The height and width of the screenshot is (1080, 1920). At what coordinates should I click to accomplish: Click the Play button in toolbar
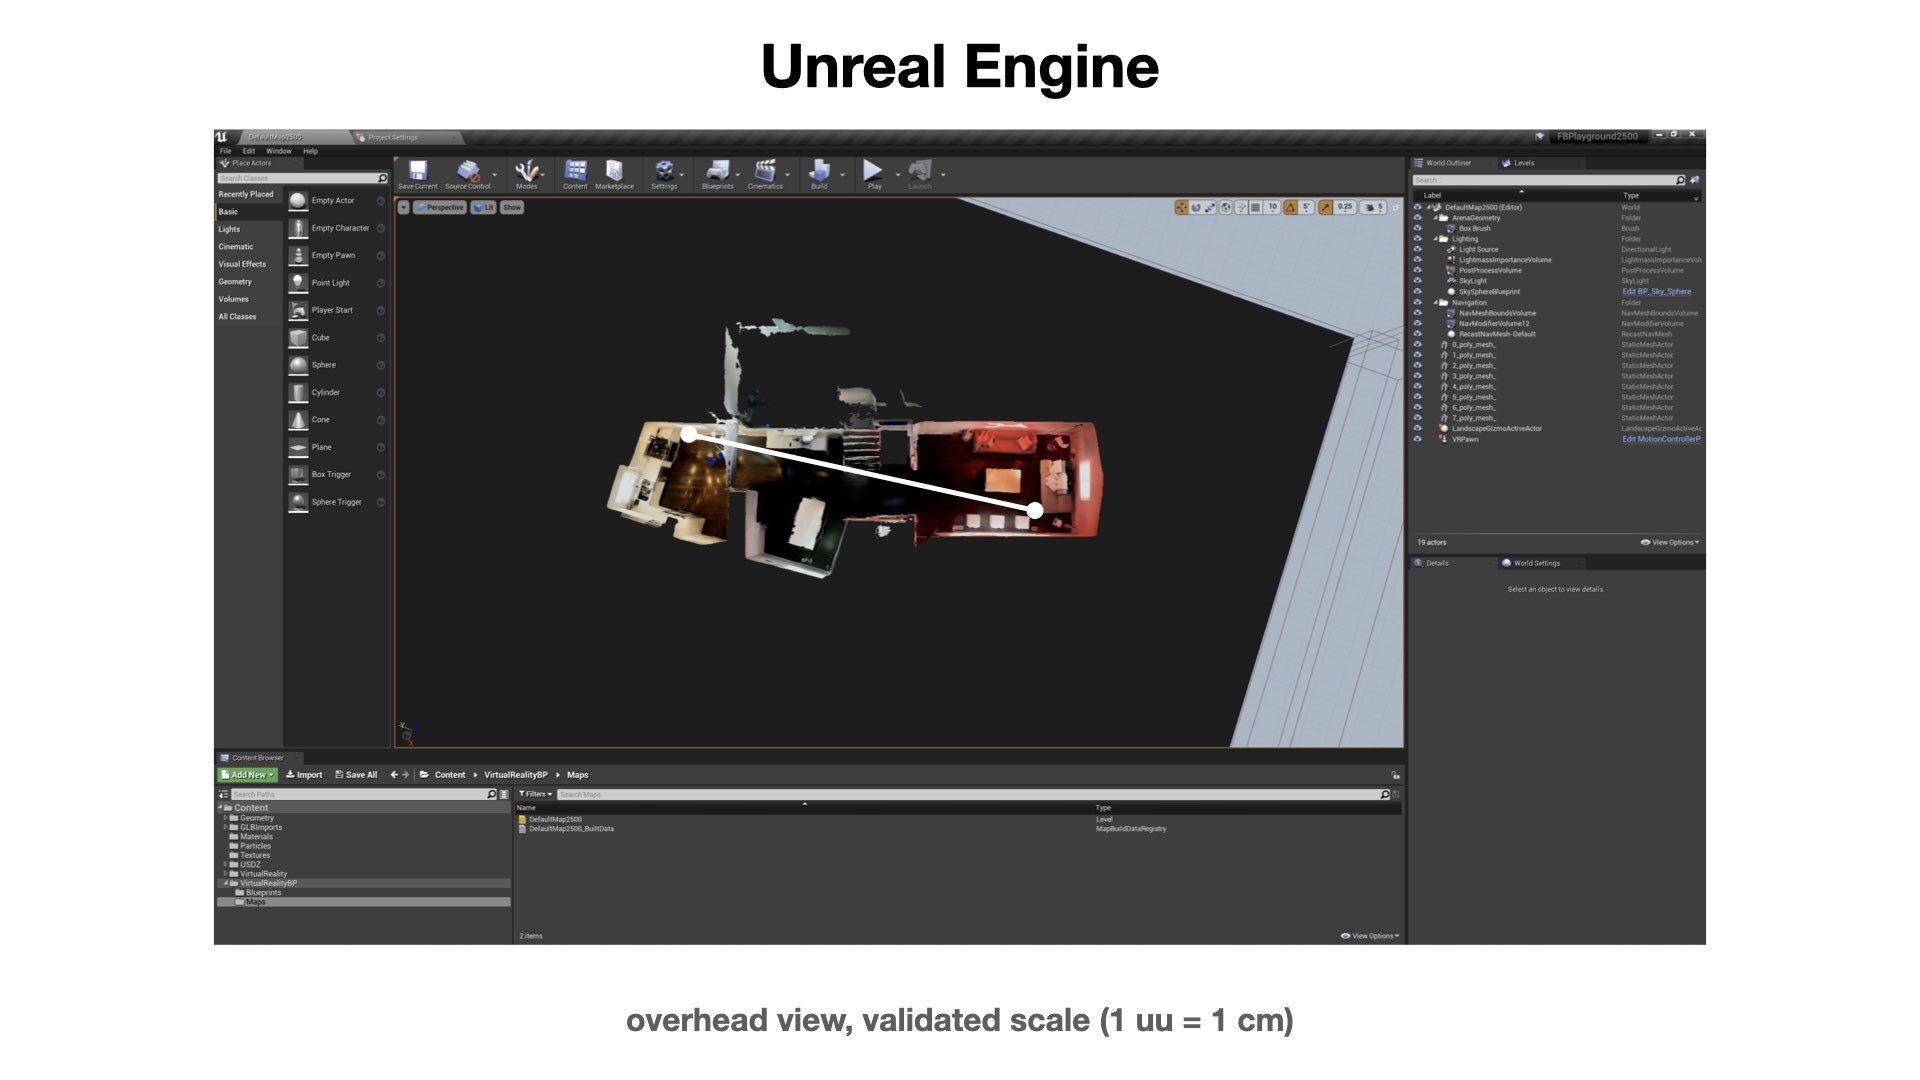(x=874, y=173)
